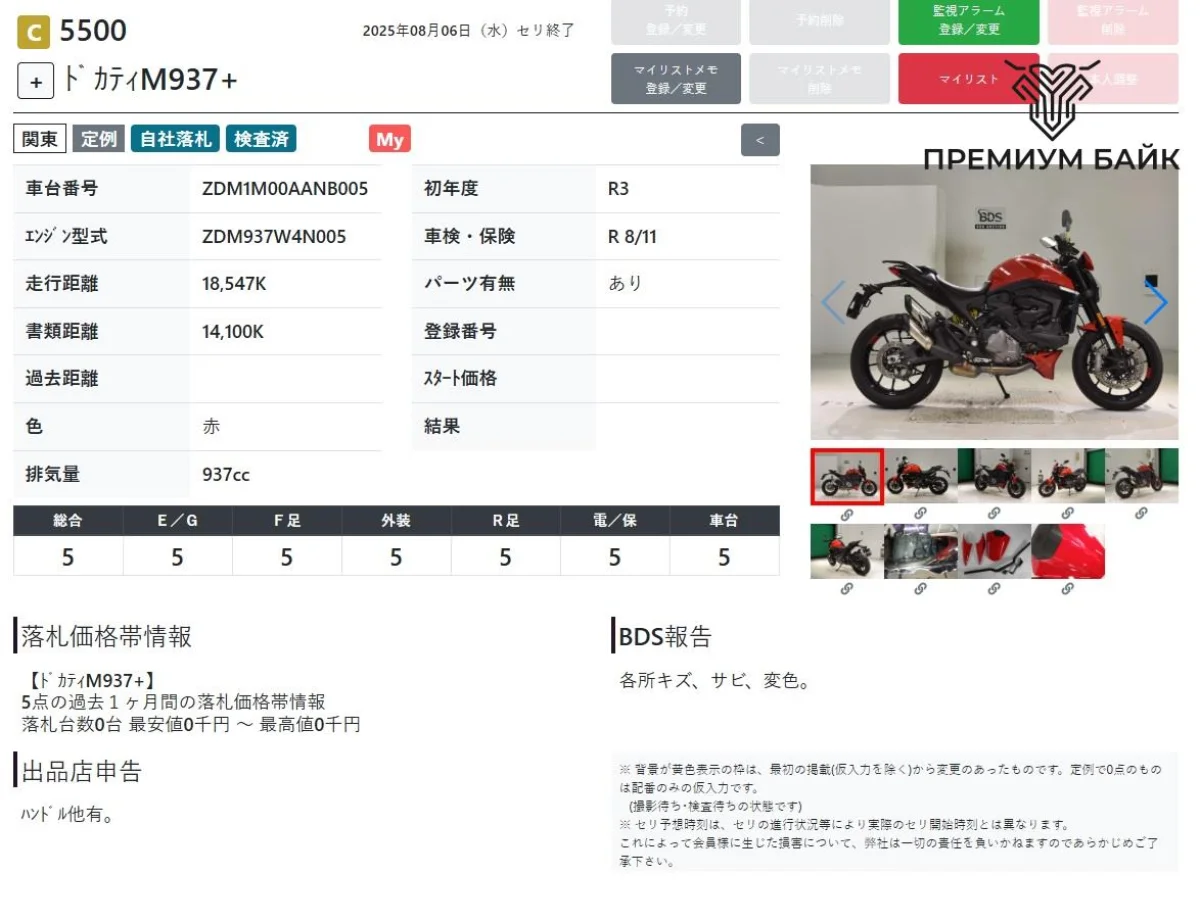Click the faded 予約 登録/変更 button
This screenshot has height=922, width=1200.
676,21
